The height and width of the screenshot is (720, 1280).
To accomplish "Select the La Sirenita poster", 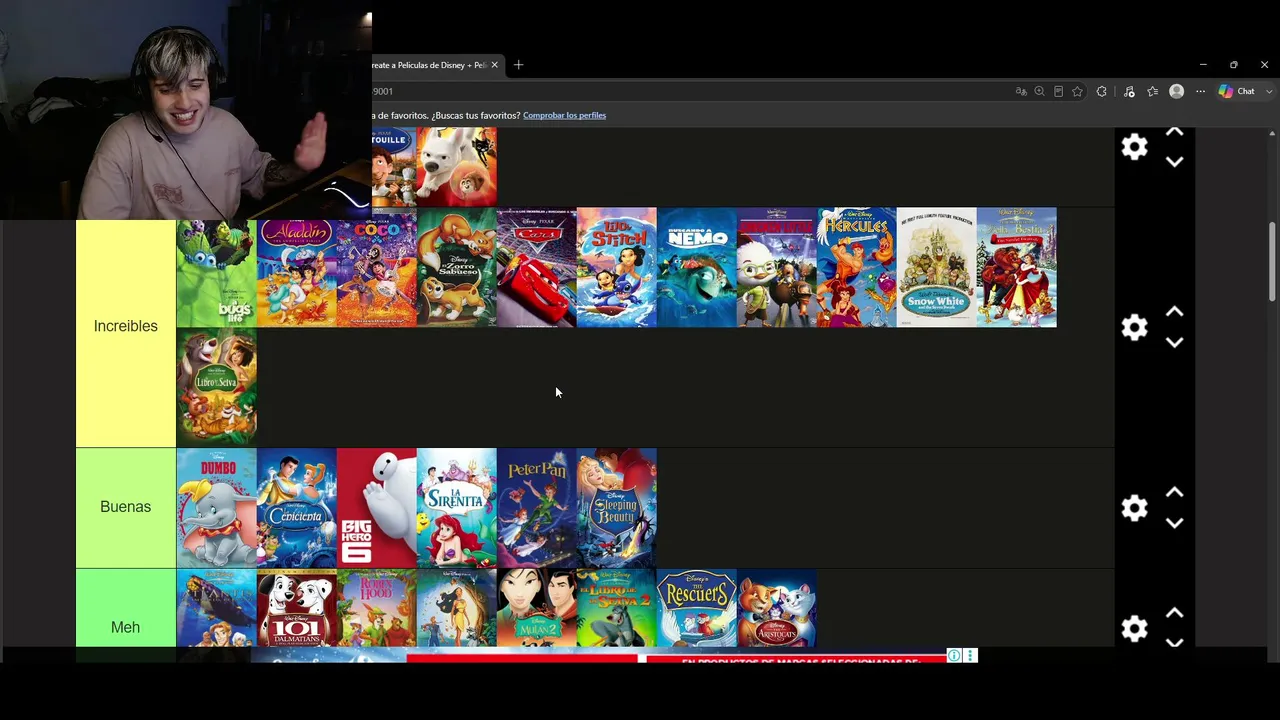I will point(456,507).
